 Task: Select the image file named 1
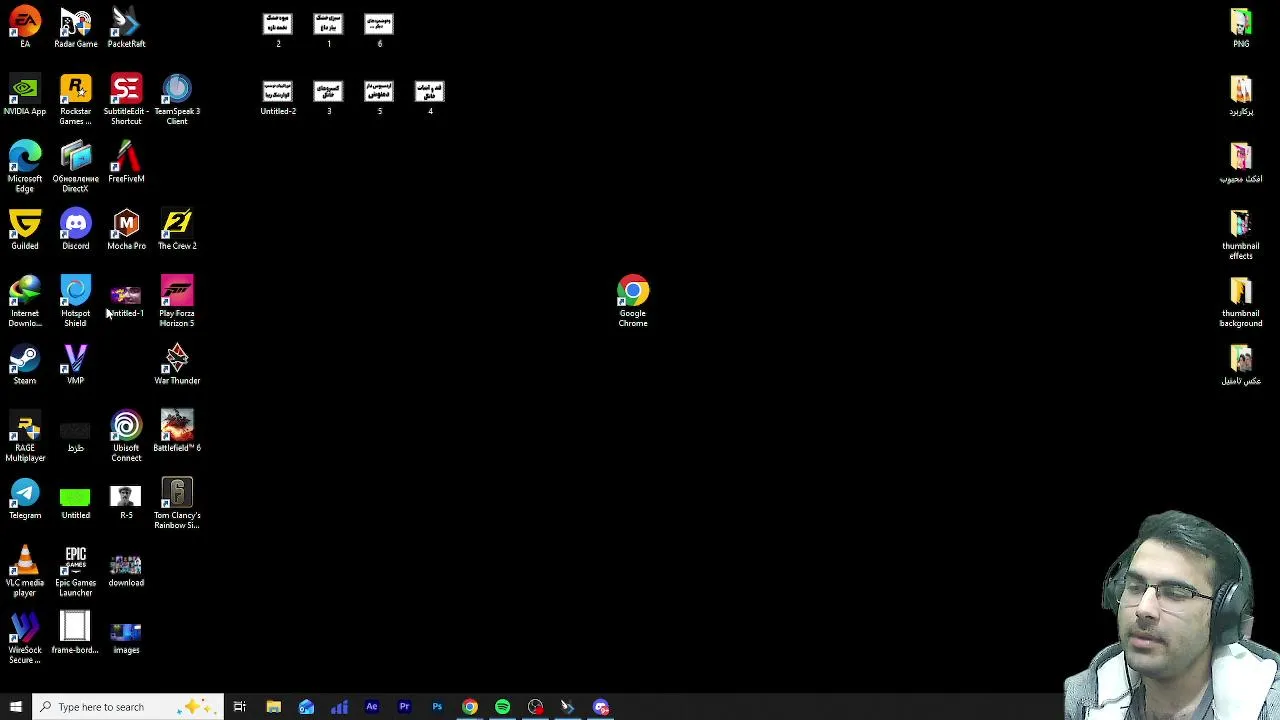pyautogui.click(x=328, y=30)
